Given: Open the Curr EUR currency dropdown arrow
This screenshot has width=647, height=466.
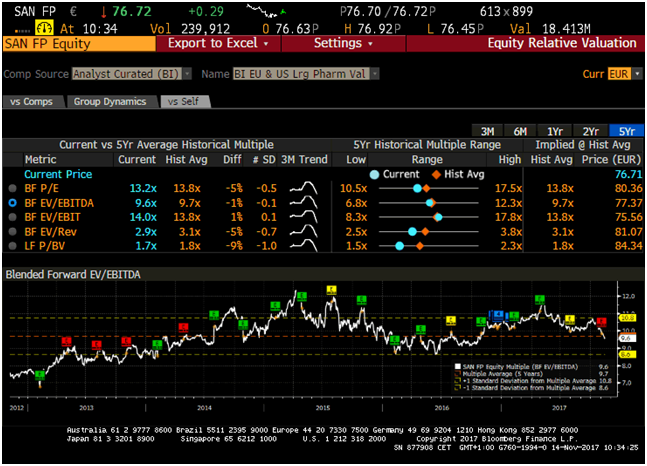Looking at the screenshot, I should (638, 74).
